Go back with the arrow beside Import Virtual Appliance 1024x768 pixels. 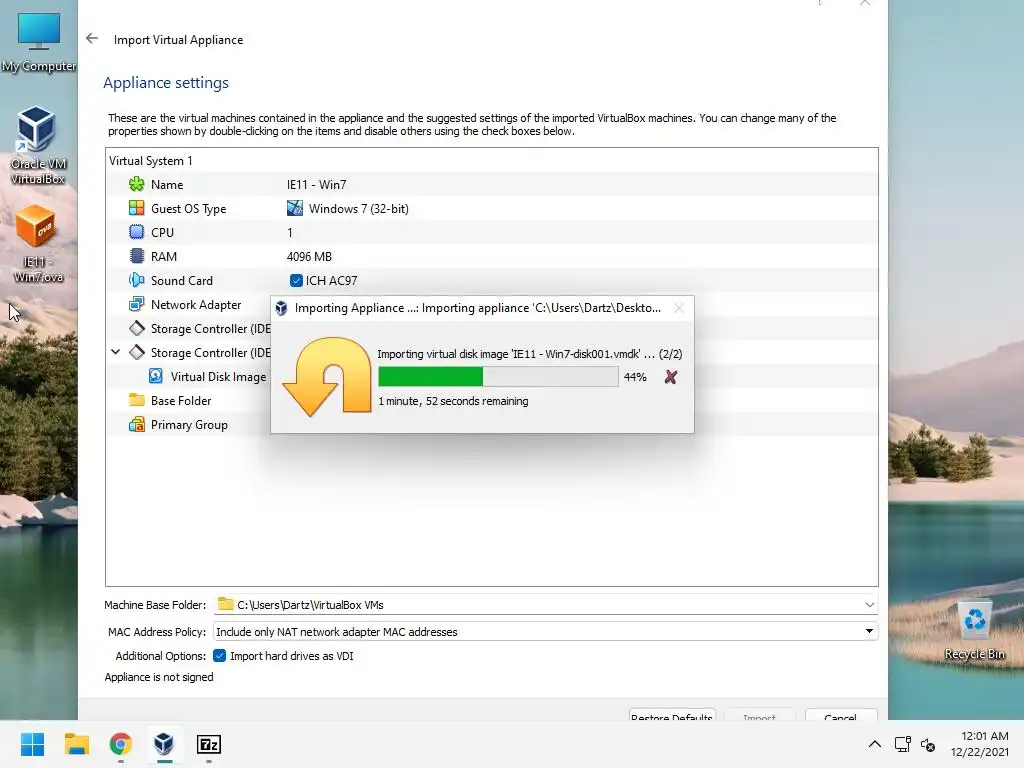click(92, 39)
